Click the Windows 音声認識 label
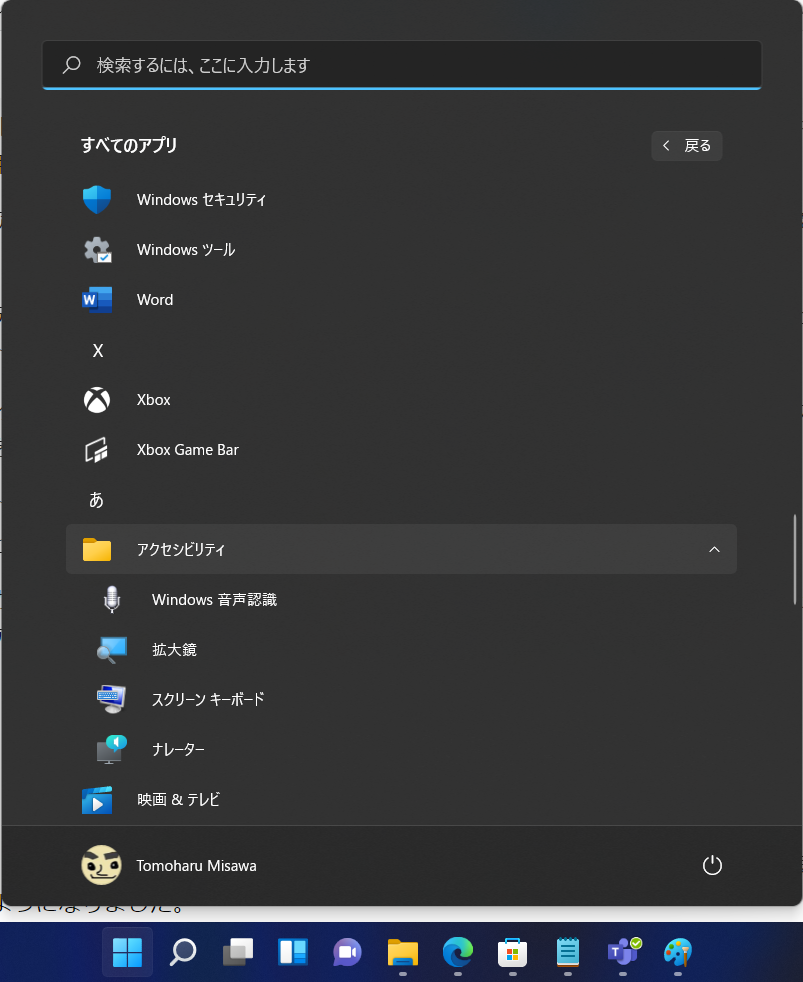 point(214,599)
